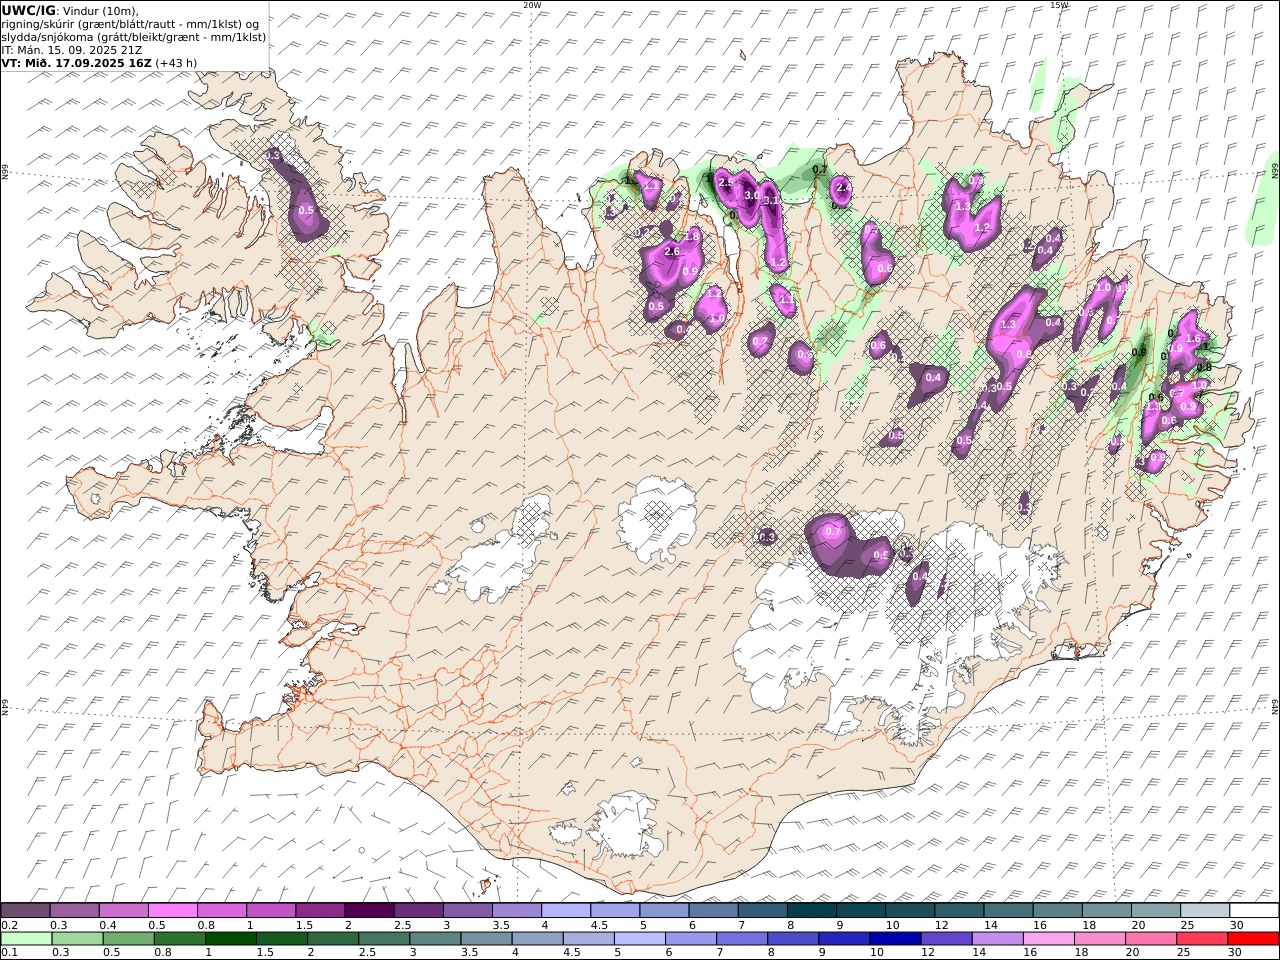The height and width of the screenshot is (960, 1280).
Task: Click the light purple swatch labeled 14 in lower legend
Action: pyautogui.click(x=997, y=938)
